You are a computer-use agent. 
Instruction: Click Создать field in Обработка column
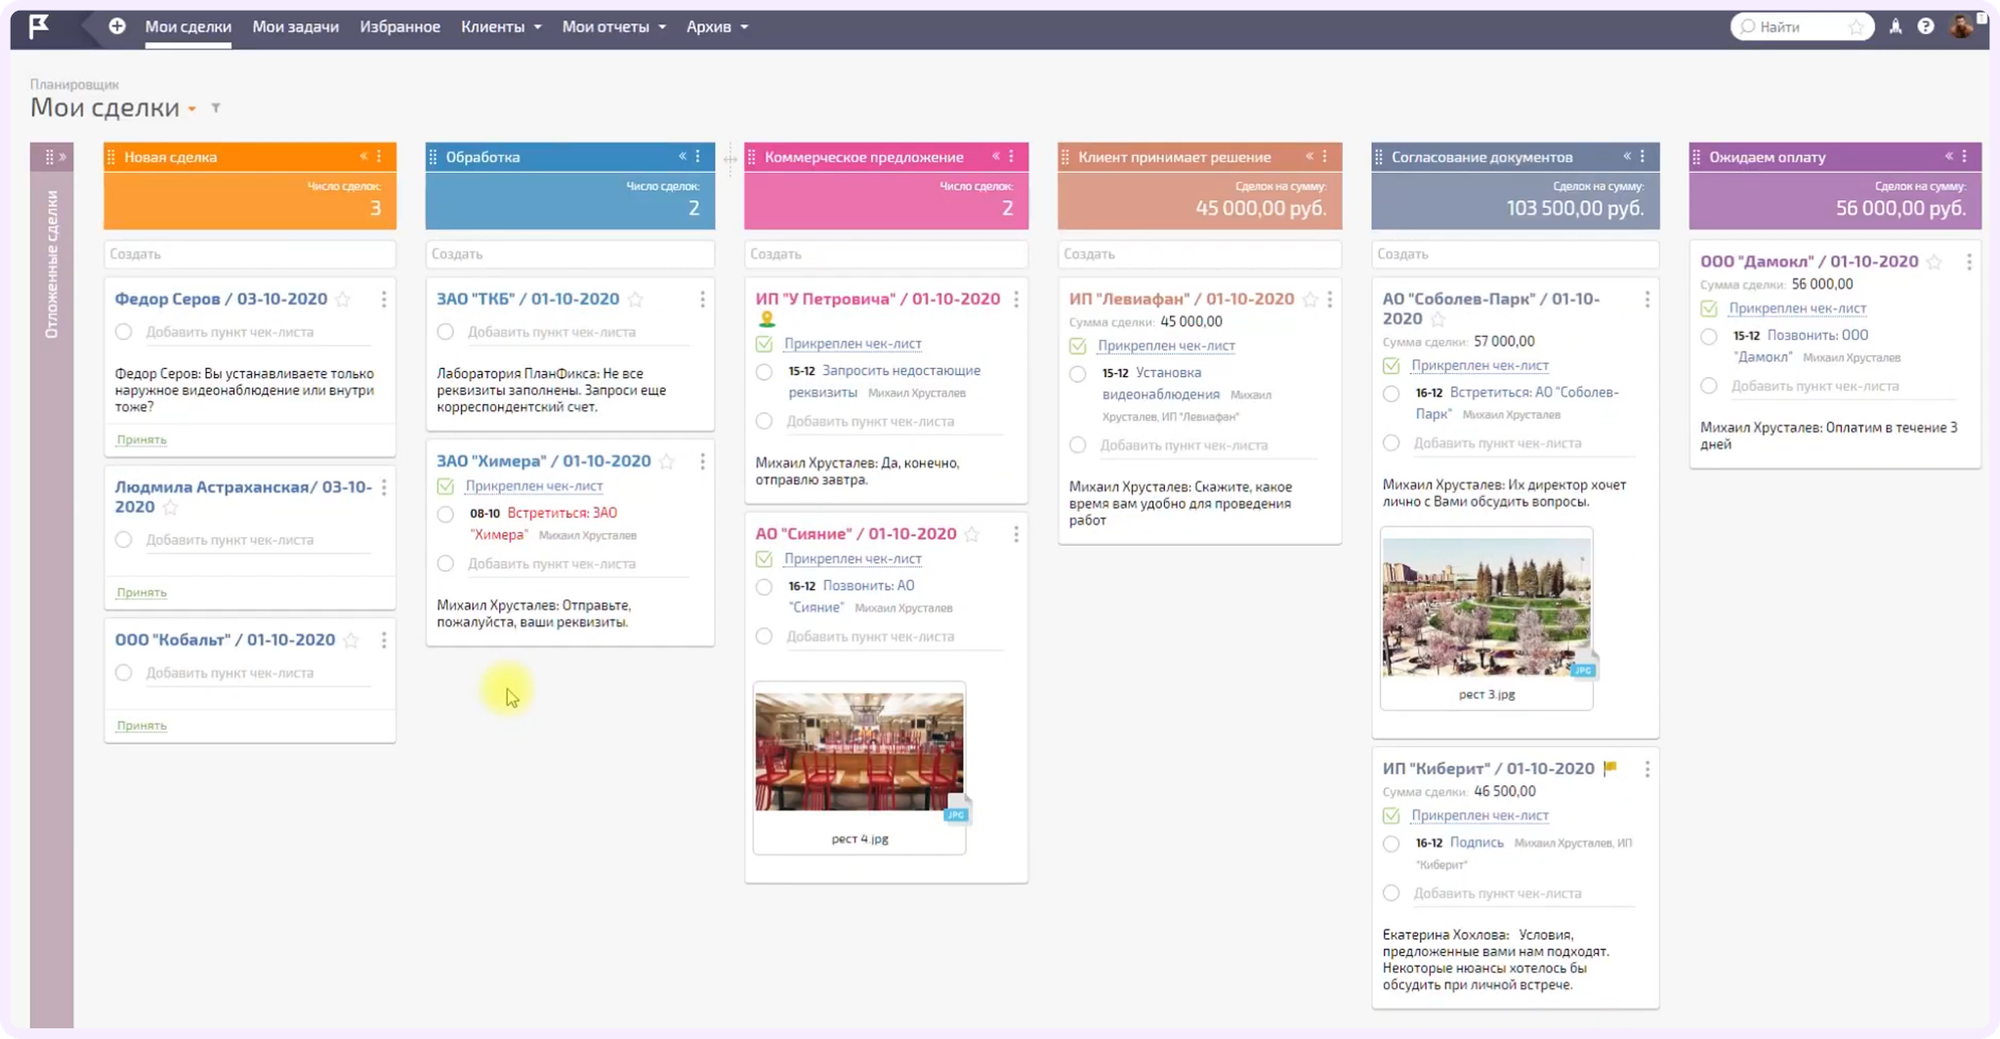coord(570,254)
